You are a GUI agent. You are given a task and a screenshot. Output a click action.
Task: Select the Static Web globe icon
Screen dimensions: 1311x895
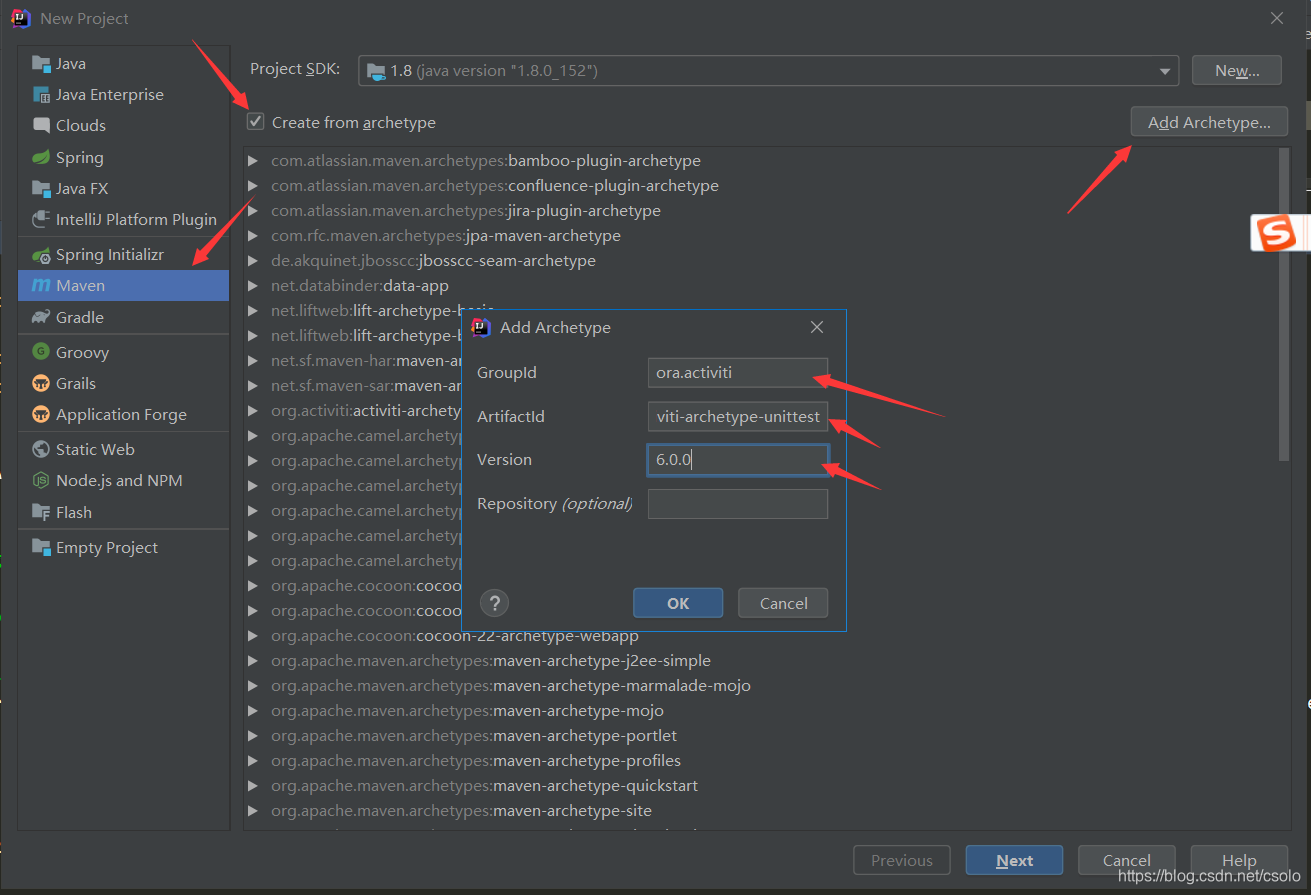click(x=41, y=450)
